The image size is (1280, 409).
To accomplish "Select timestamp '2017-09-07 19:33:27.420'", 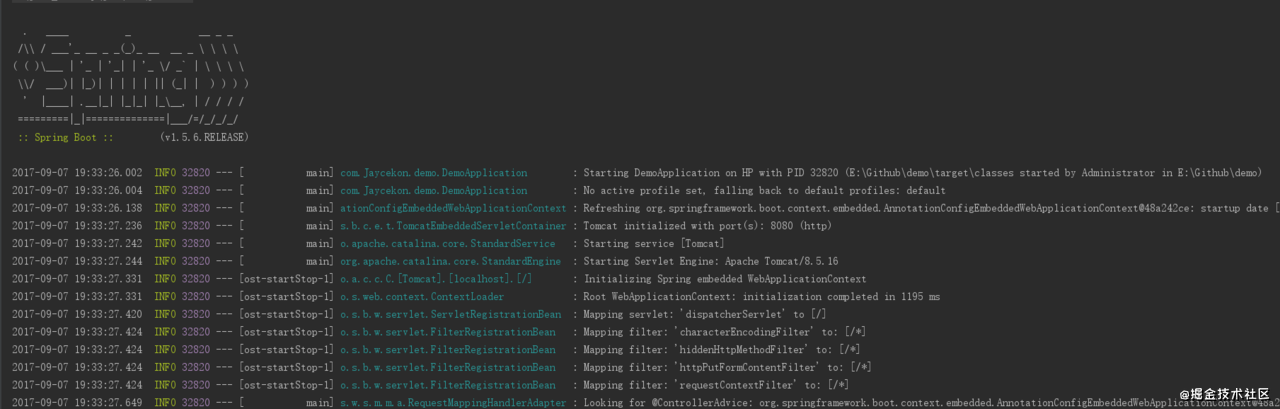I will [77, 315].
